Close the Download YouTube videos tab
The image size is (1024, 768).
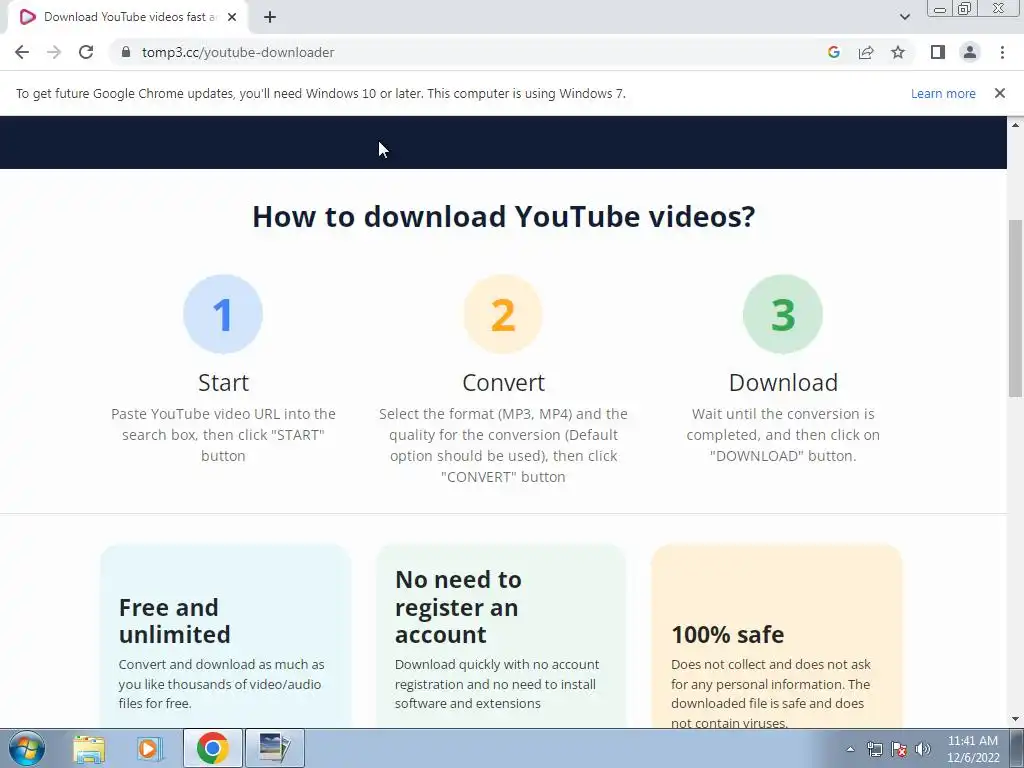[x=232, y=17]
